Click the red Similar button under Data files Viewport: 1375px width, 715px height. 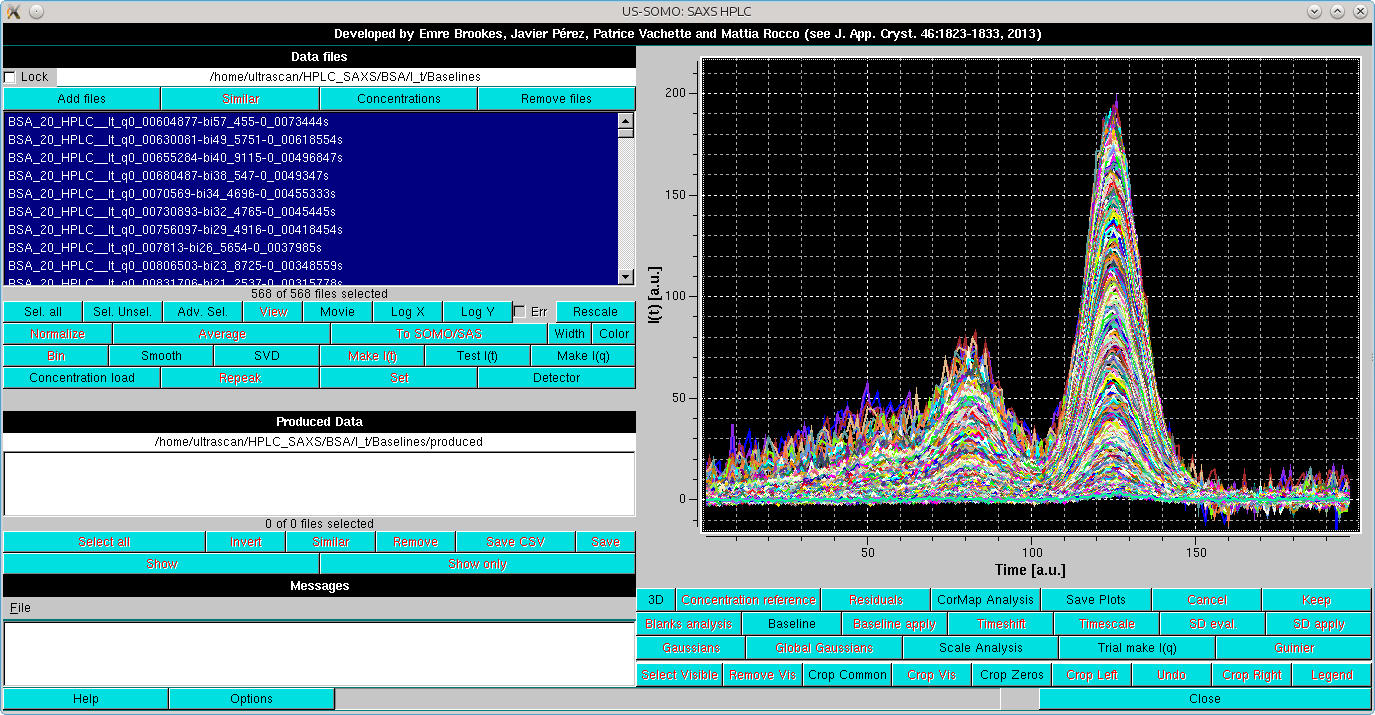(x=240, y=99)
